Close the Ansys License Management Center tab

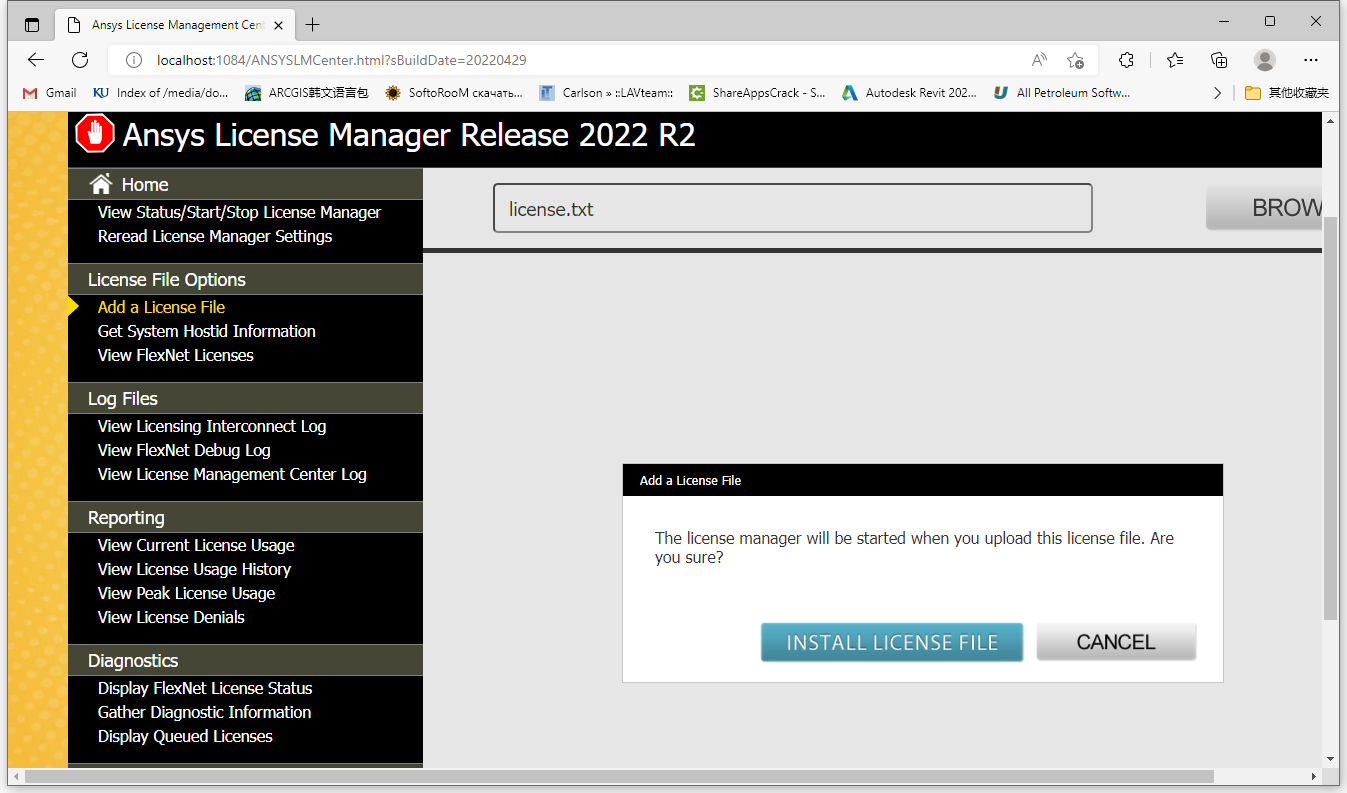(x=278, y=25)
